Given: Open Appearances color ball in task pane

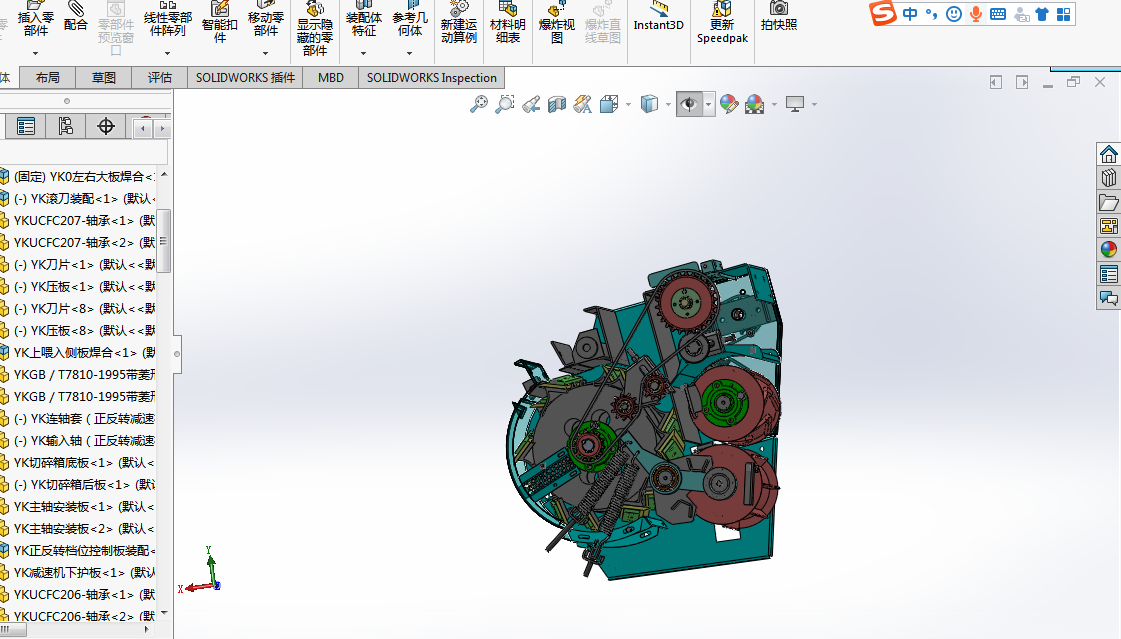Looking at the screenshot, I should click(1109, 249).
